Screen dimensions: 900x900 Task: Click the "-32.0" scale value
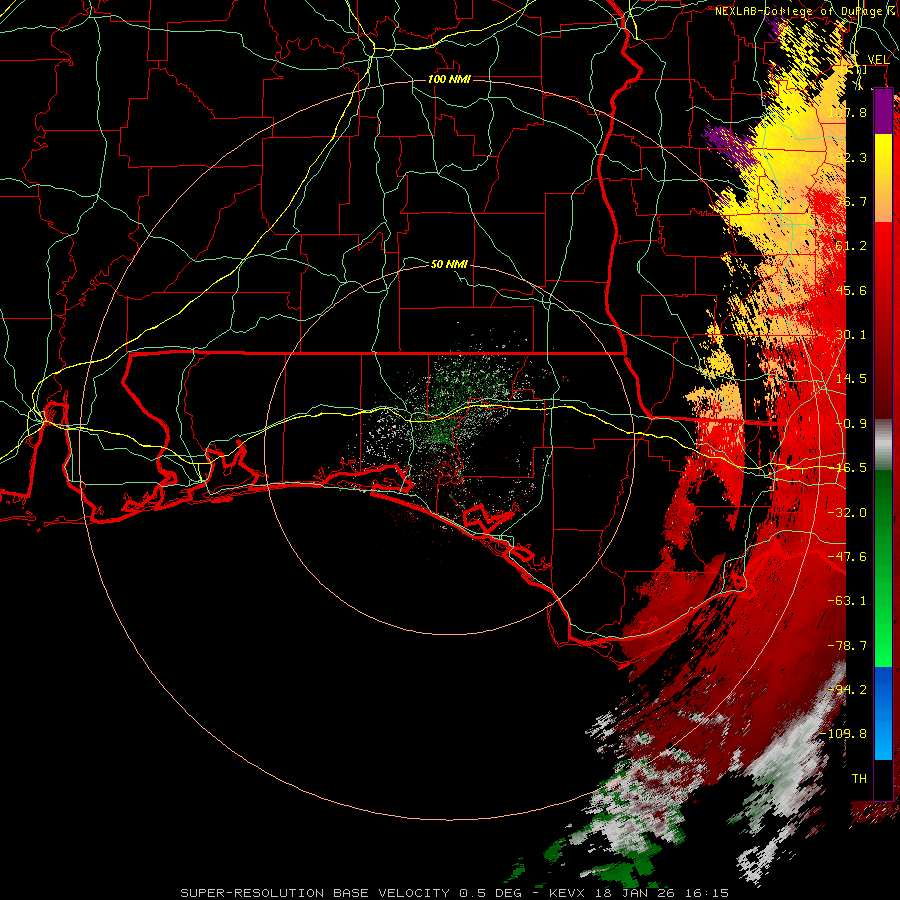point(848,513)
